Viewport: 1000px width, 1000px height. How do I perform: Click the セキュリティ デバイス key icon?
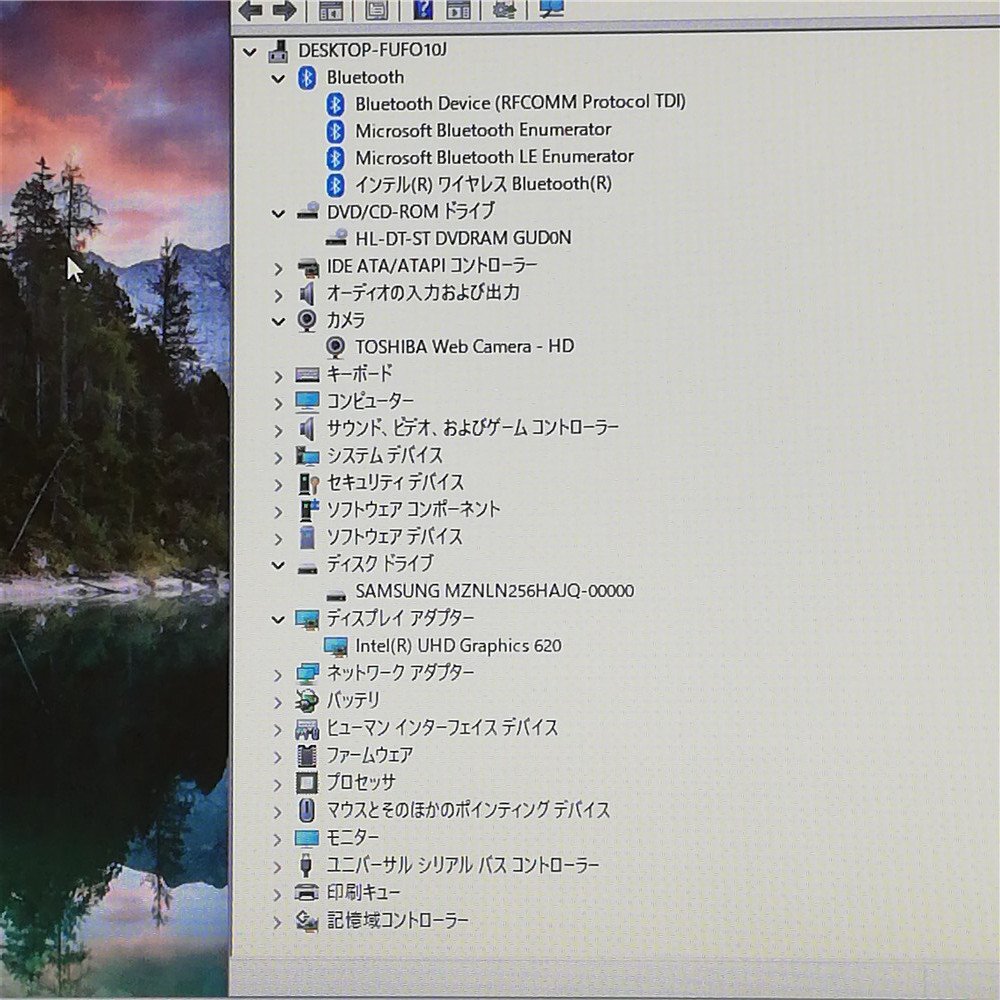308,483
